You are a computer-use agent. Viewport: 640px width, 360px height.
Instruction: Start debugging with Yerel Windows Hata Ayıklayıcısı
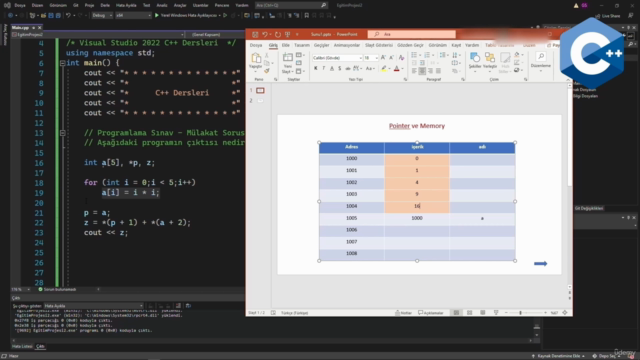click(x=186, y=16)
